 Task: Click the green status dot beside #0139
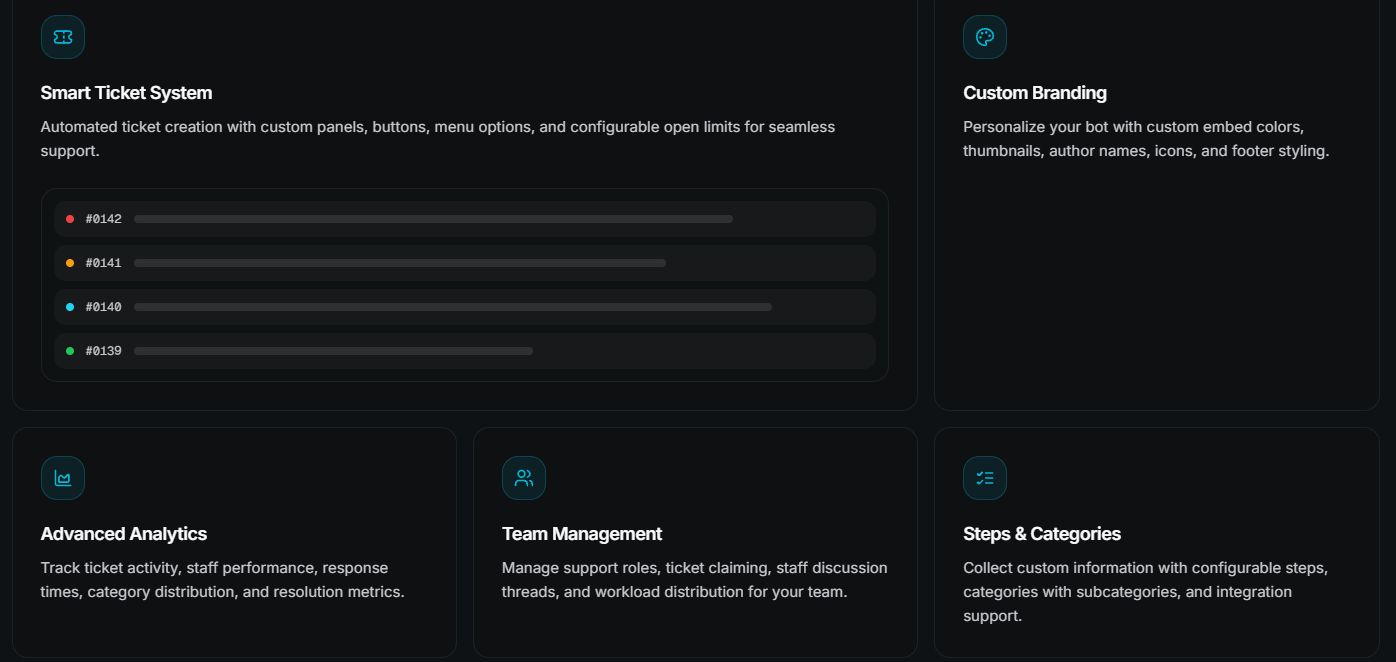[70, 351]
